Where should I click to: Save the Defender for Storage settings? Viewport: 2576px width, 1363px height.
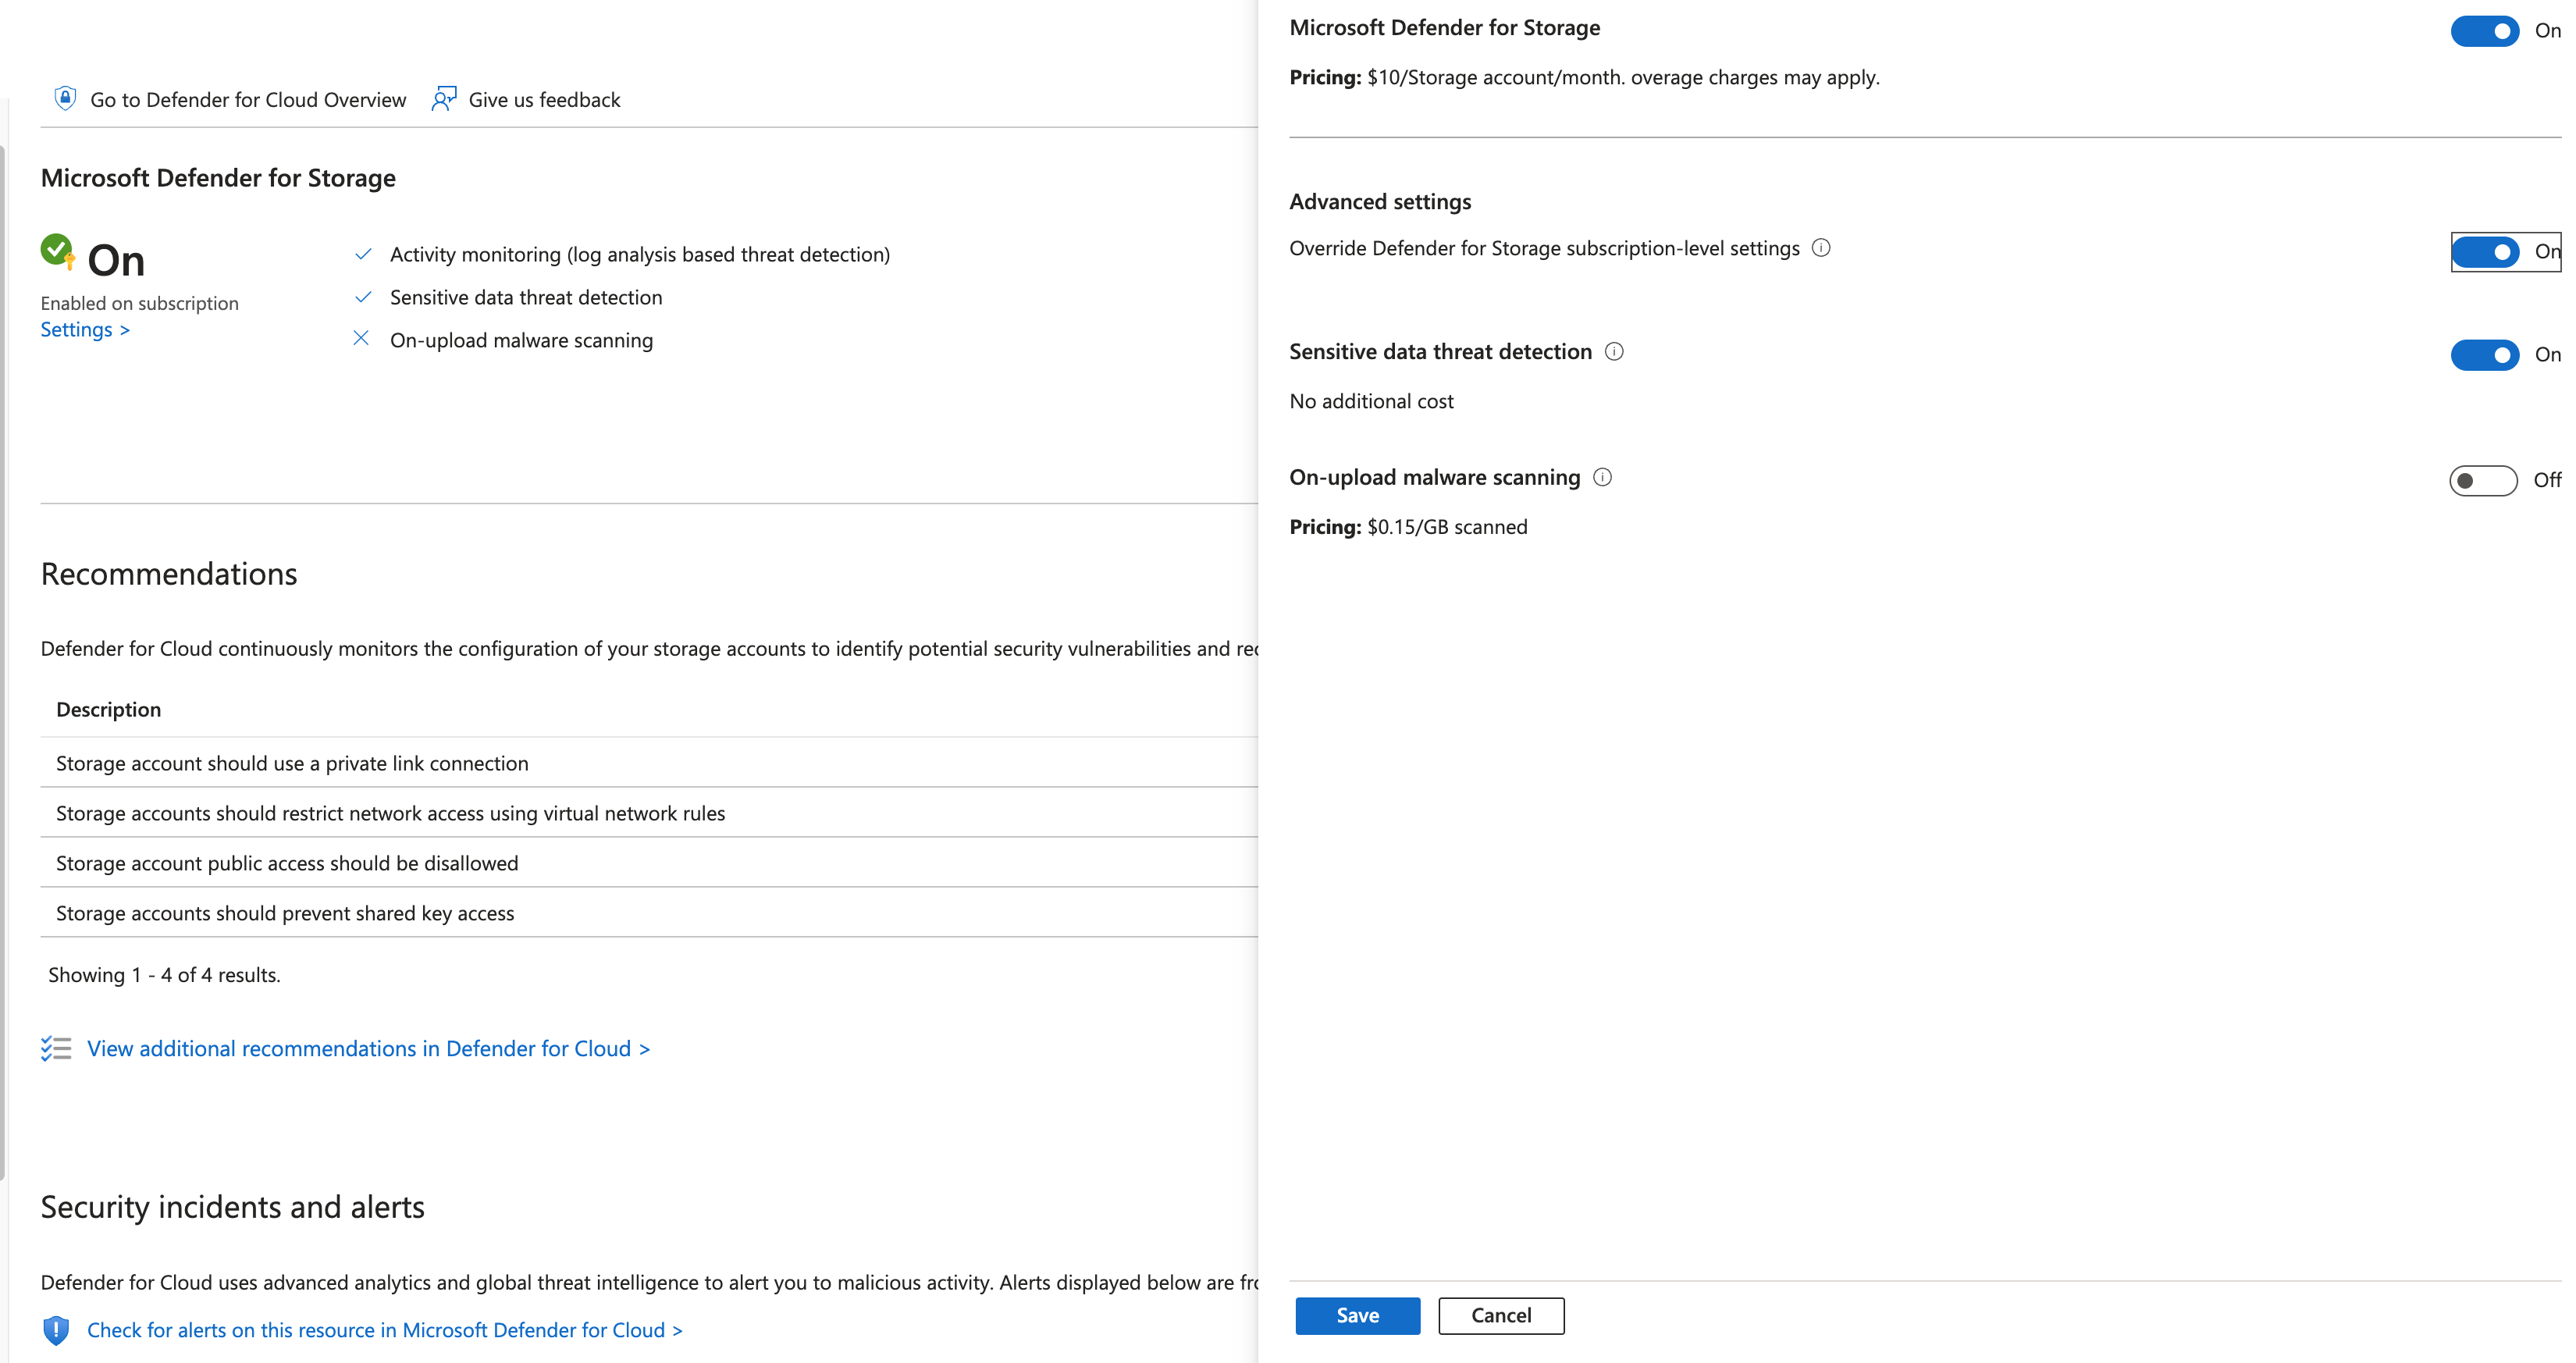1357,1315
